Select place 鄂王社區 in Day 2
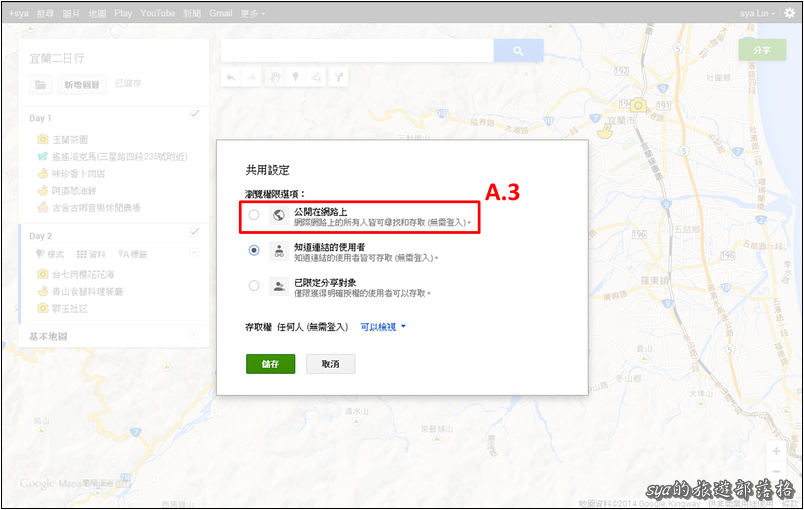Viewport: 804px width, 510px height. point(70,308)
